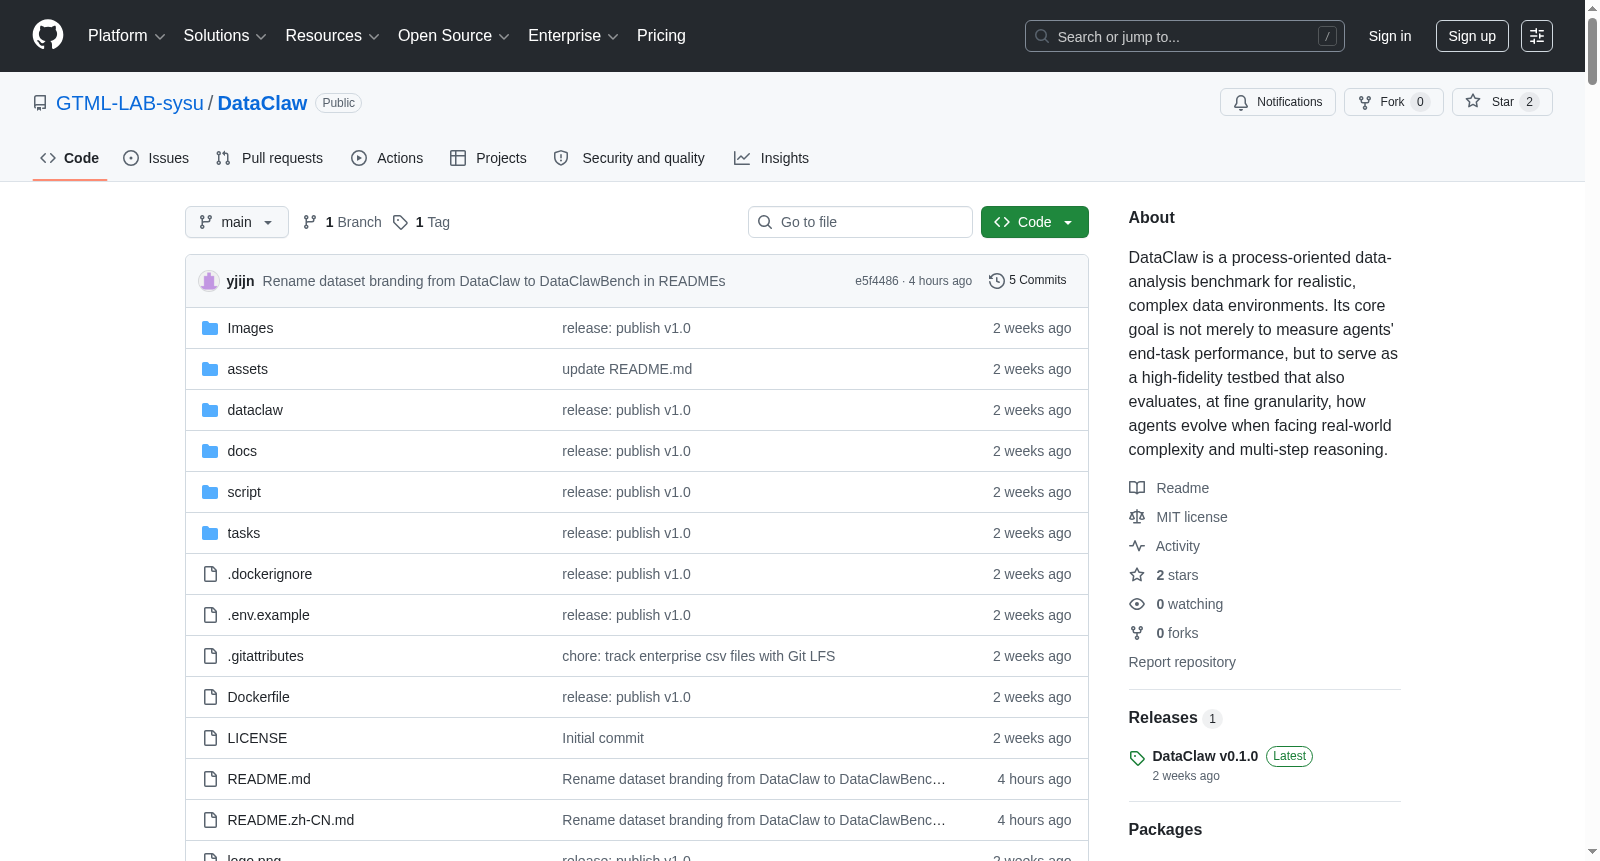Expand the Open Source menu

[454, 36]
